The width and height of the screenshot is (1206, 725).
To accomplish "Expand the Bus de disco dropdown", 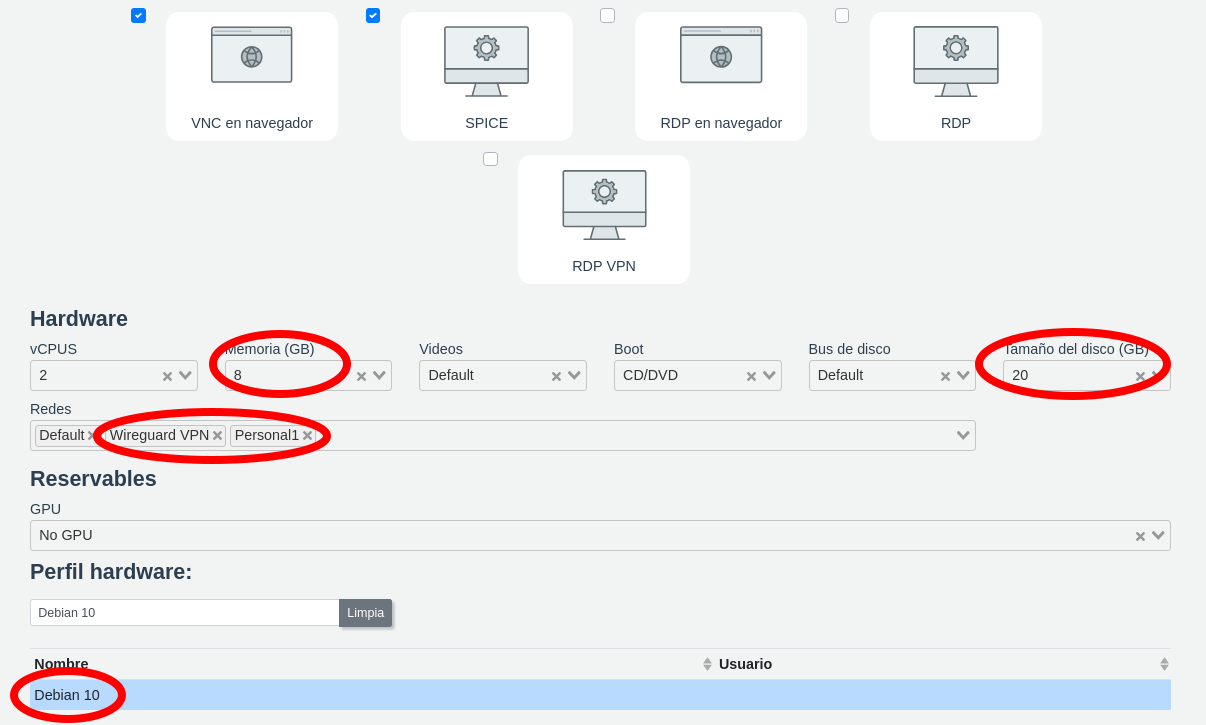I will coord(963,376).
